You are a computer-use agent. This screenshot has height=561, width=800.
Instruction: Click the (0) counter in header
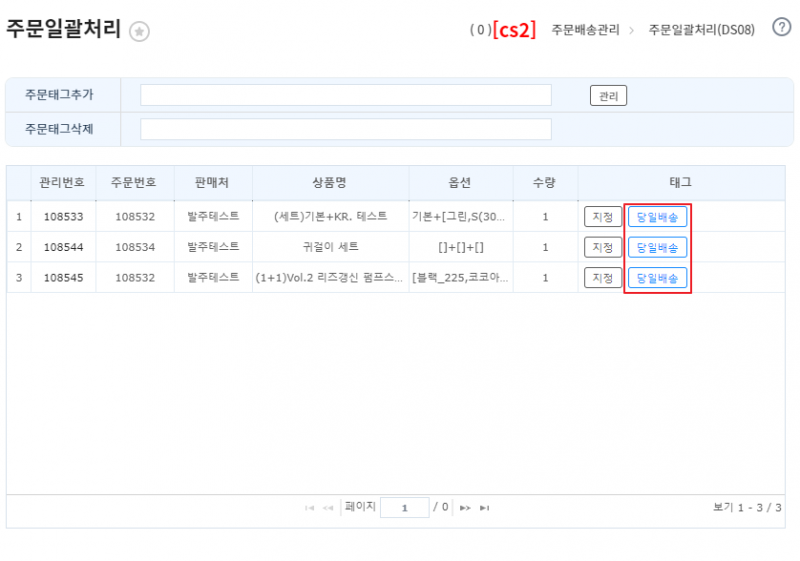coord(481,30)
